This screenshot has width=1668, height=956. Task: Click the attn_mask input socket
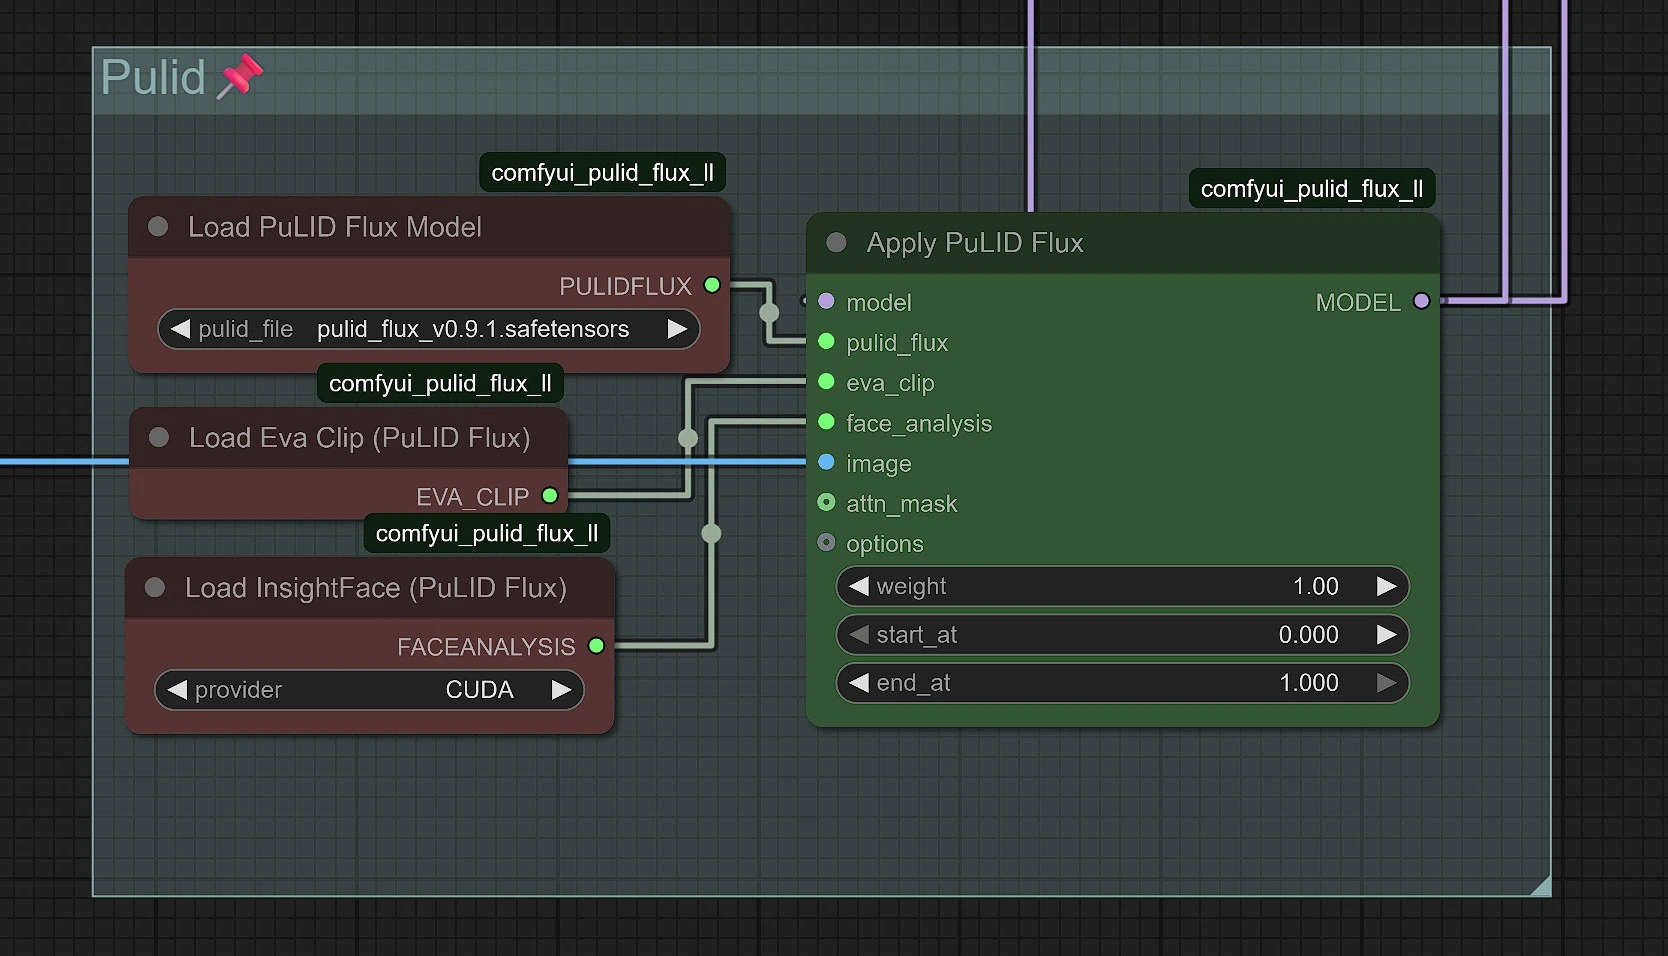coord(826,502)
